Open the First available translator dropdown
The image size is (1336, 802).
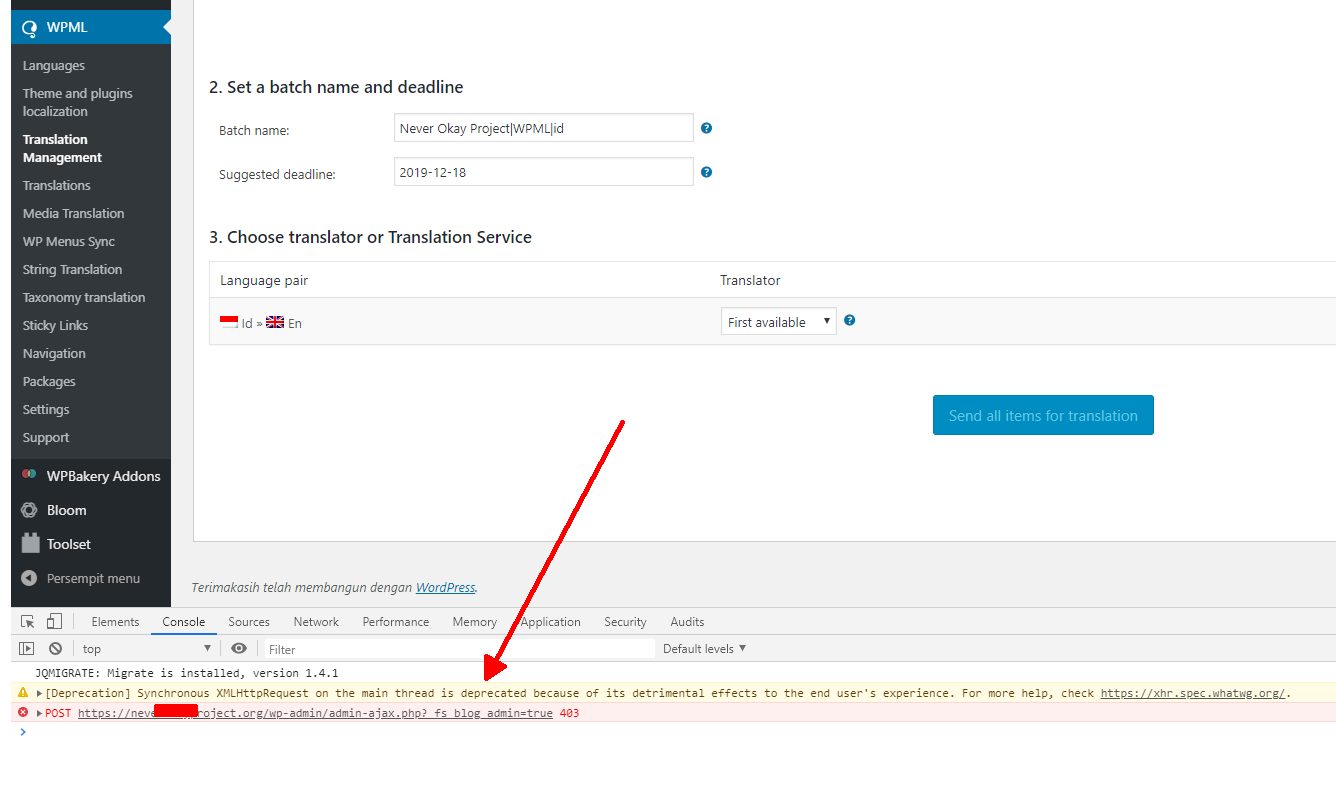point(778,321)
